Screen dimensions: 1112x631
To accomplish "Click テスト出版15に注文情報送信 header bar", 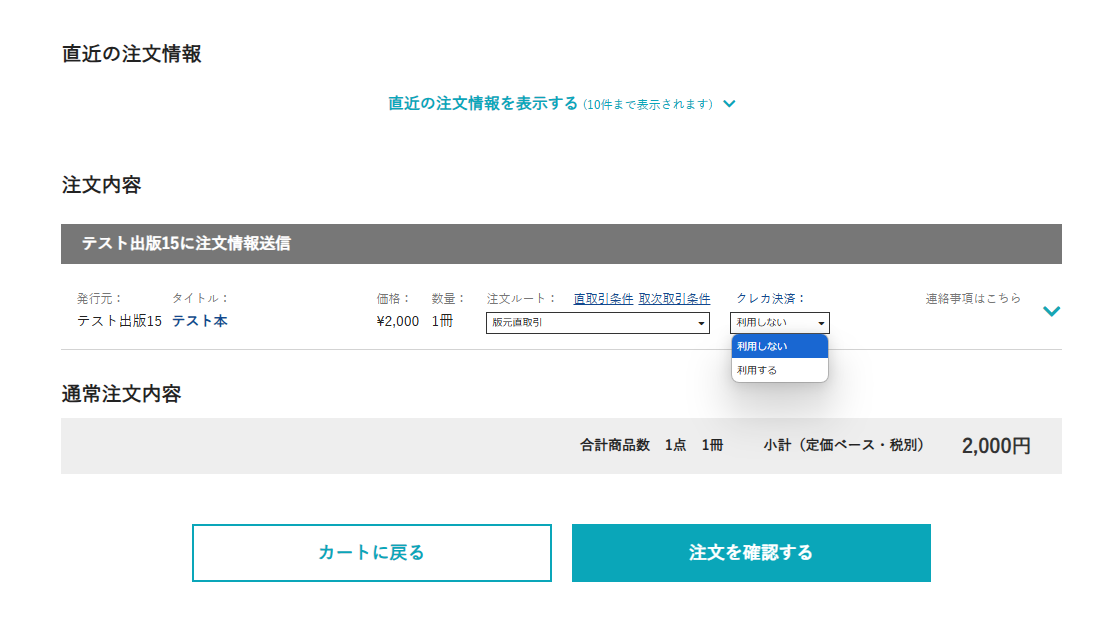I will coord(561,244).
